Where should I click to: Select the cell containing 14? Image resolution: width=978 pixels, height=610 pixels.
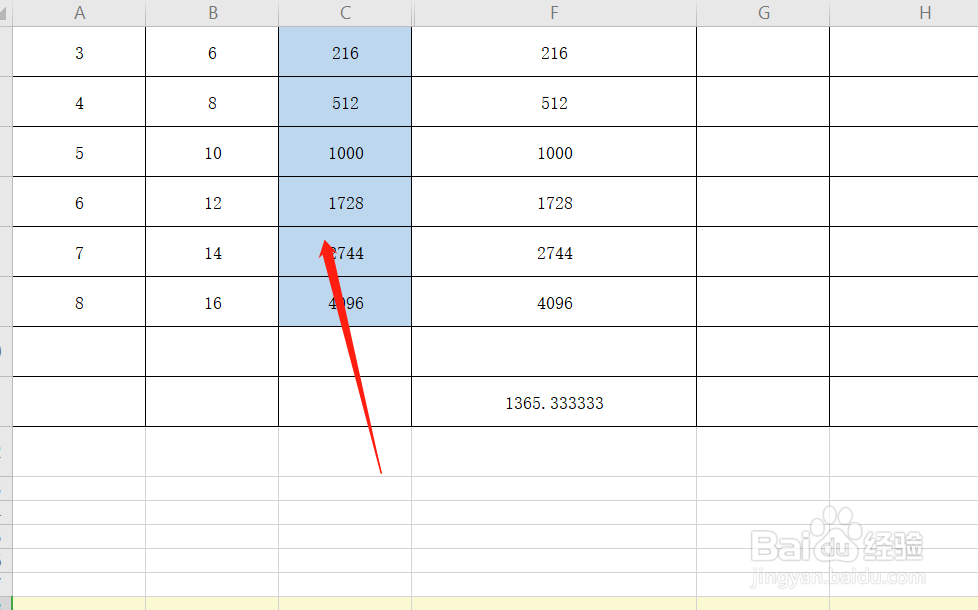(212, 252)
